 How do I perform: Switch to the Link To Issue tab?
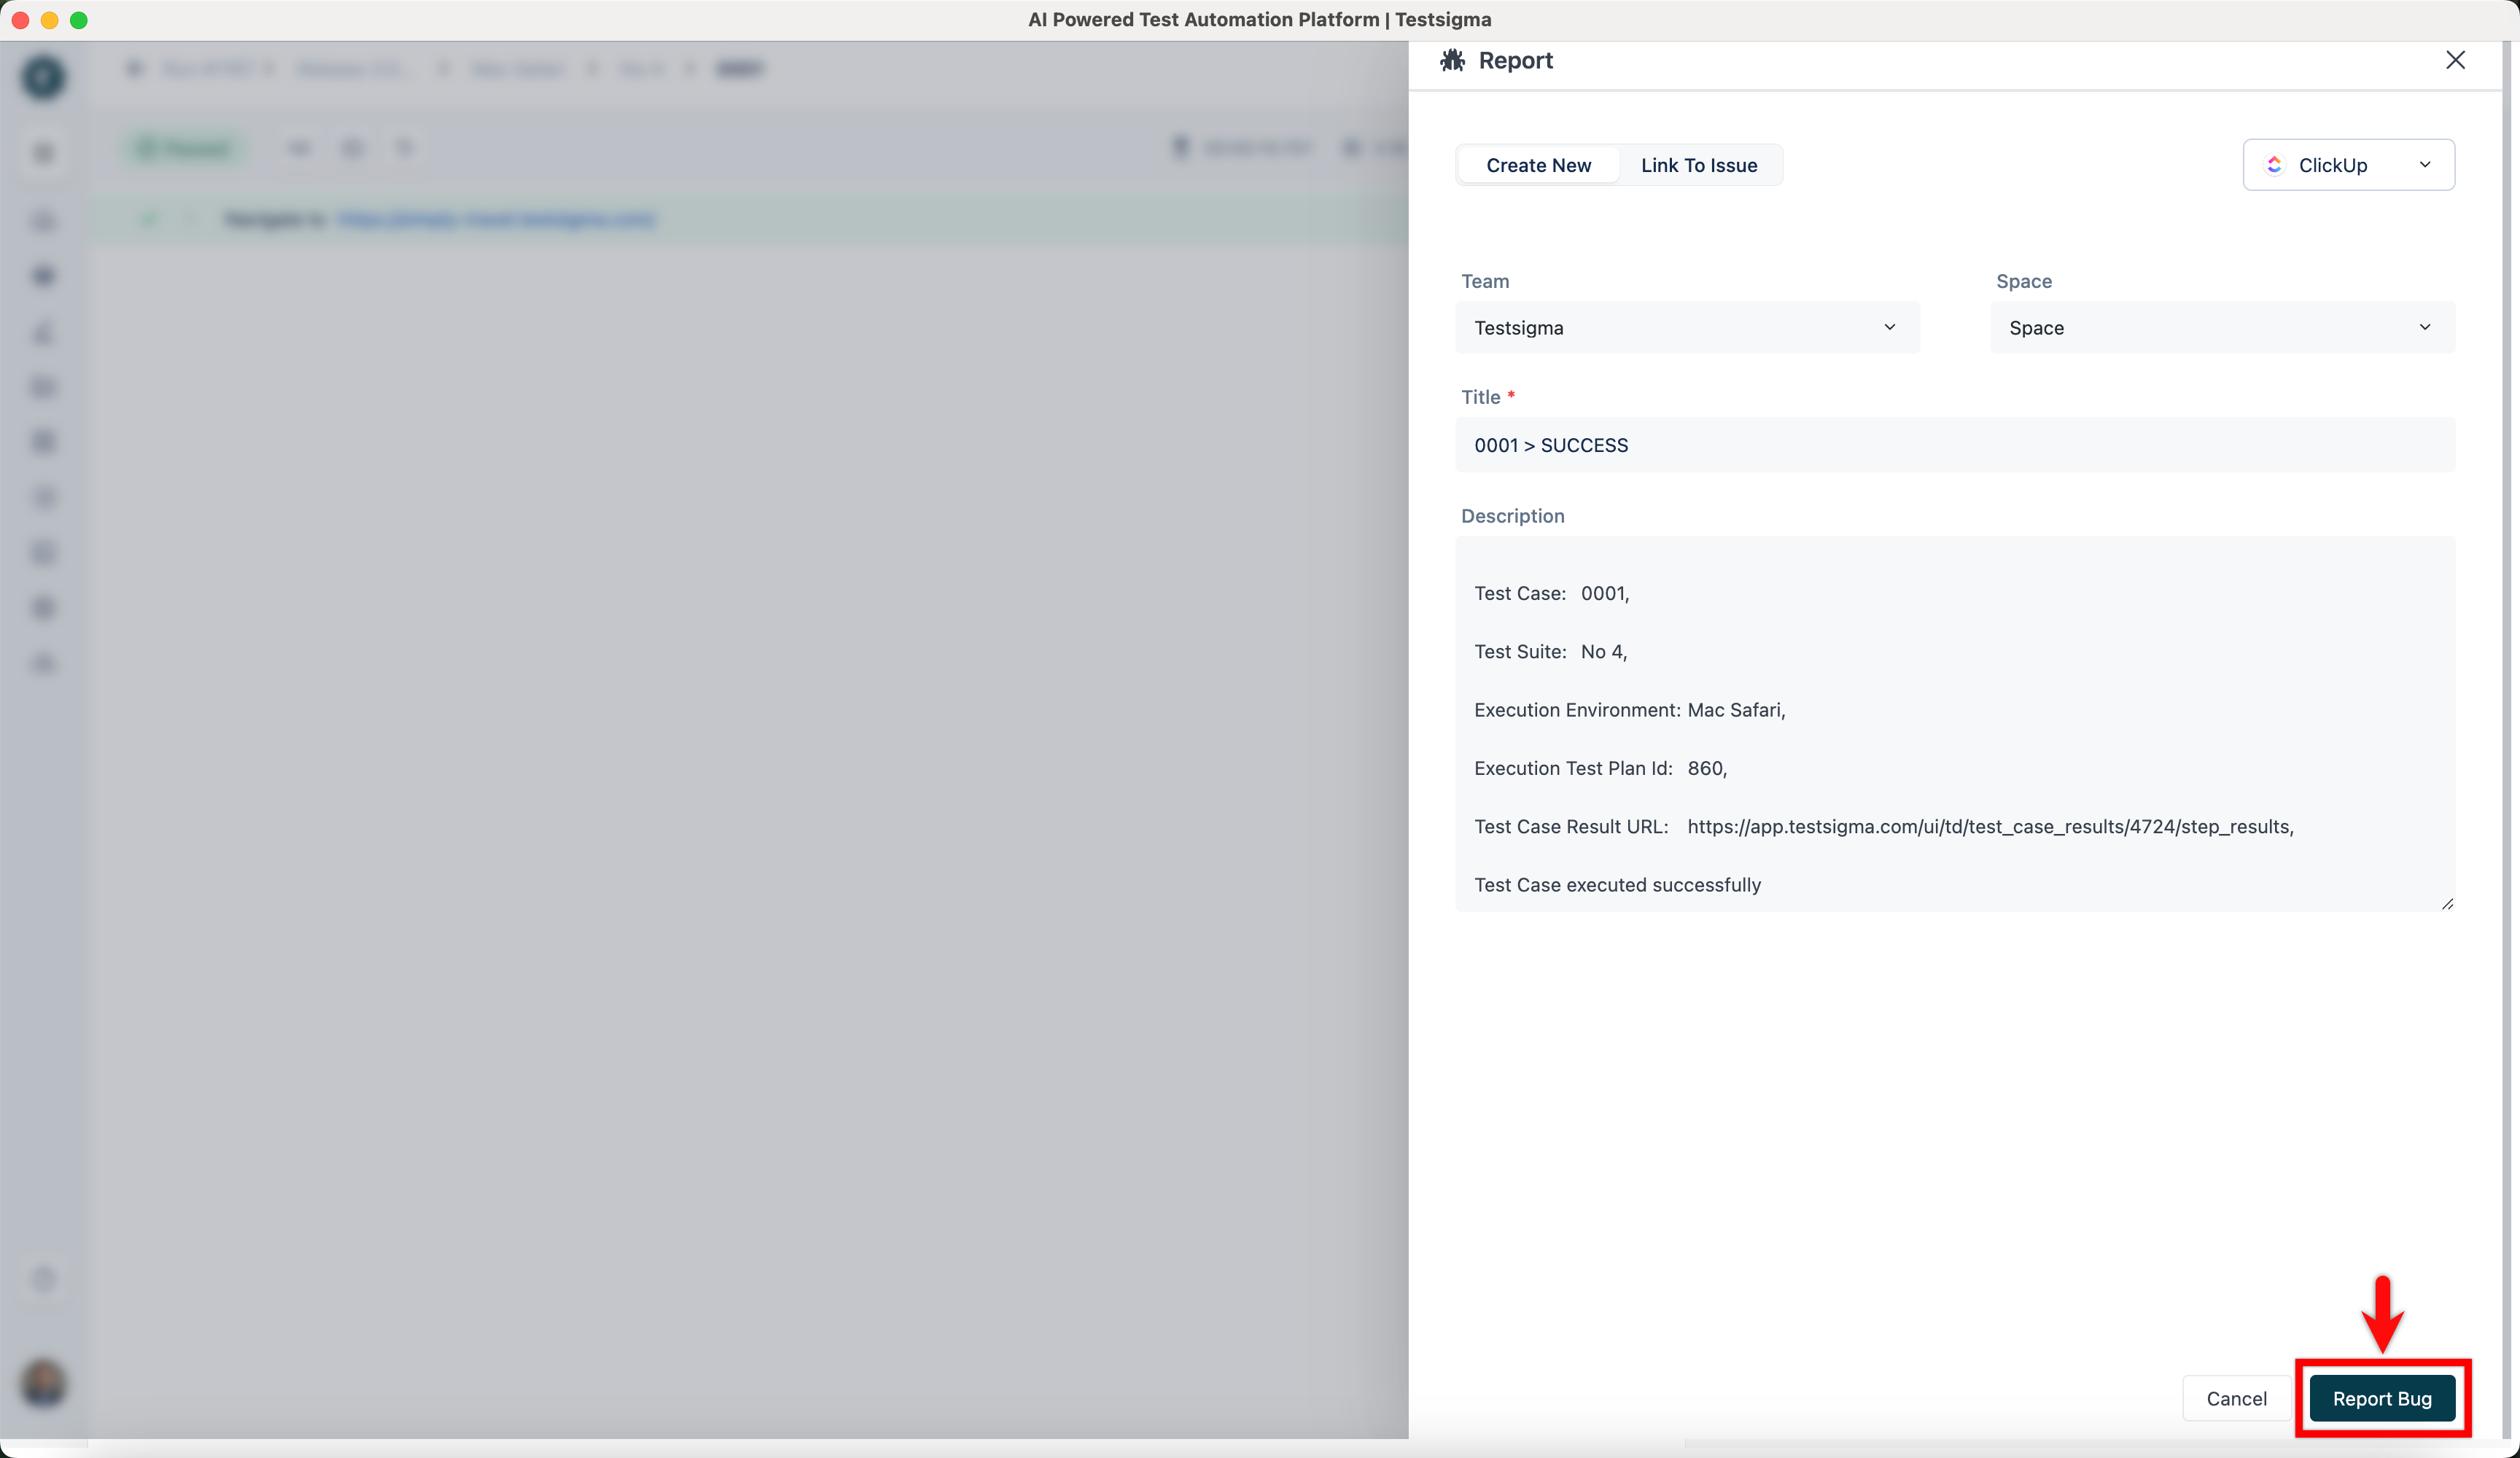(1698, 165)
